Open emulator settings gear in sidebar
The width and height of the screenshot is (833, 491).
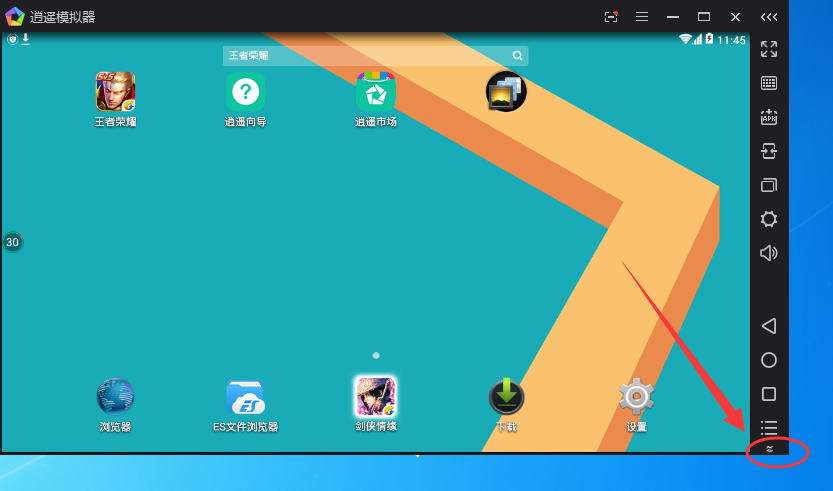pyautogui.click(x=769, y=219)
